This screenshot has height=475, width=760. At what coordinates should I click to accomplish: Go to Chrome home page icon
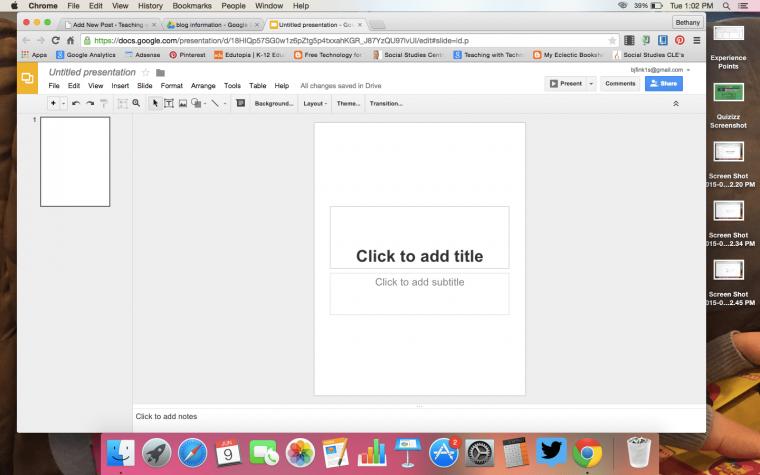(x=71, y=41)
